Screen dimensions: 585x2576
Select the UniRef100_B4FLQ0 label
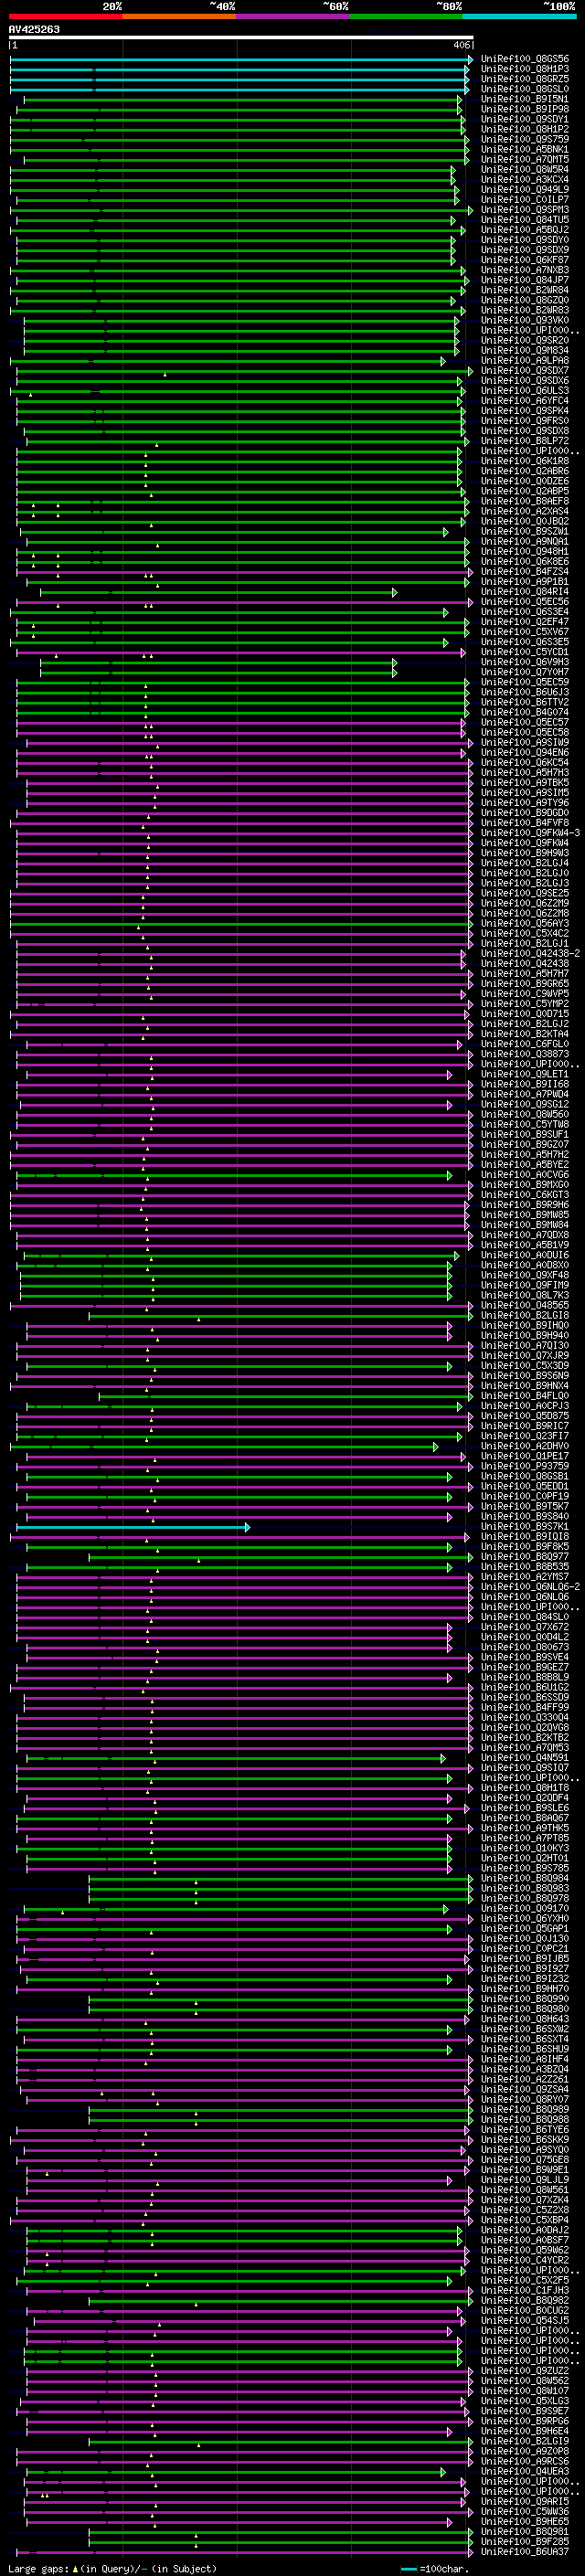[x=525, y=1395]
